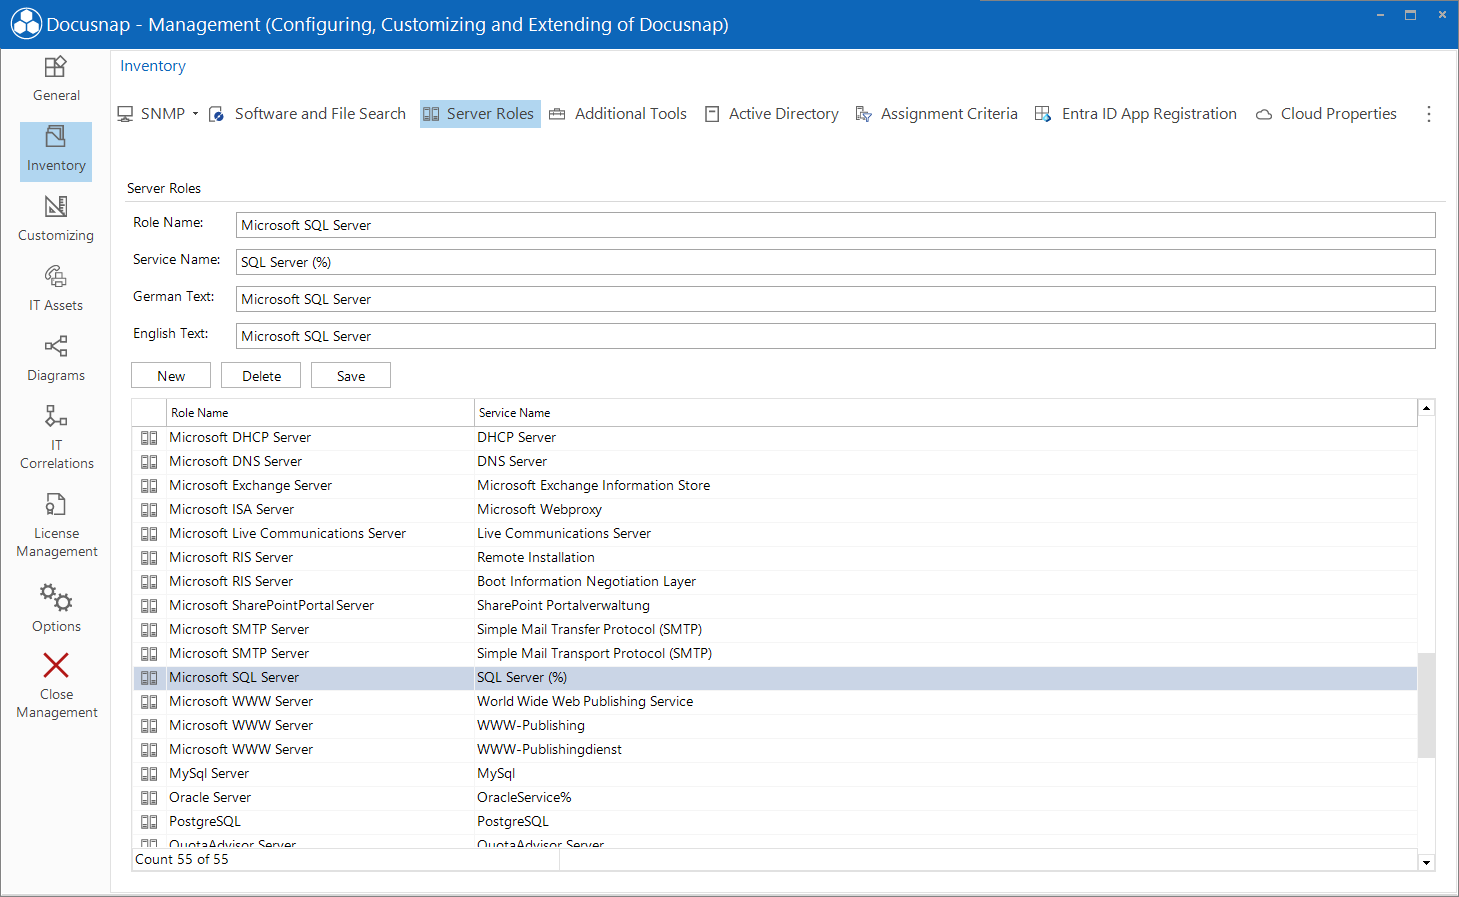Click into English Text field
Viewport: 1459px width, 897px height.
coord(836,336)
